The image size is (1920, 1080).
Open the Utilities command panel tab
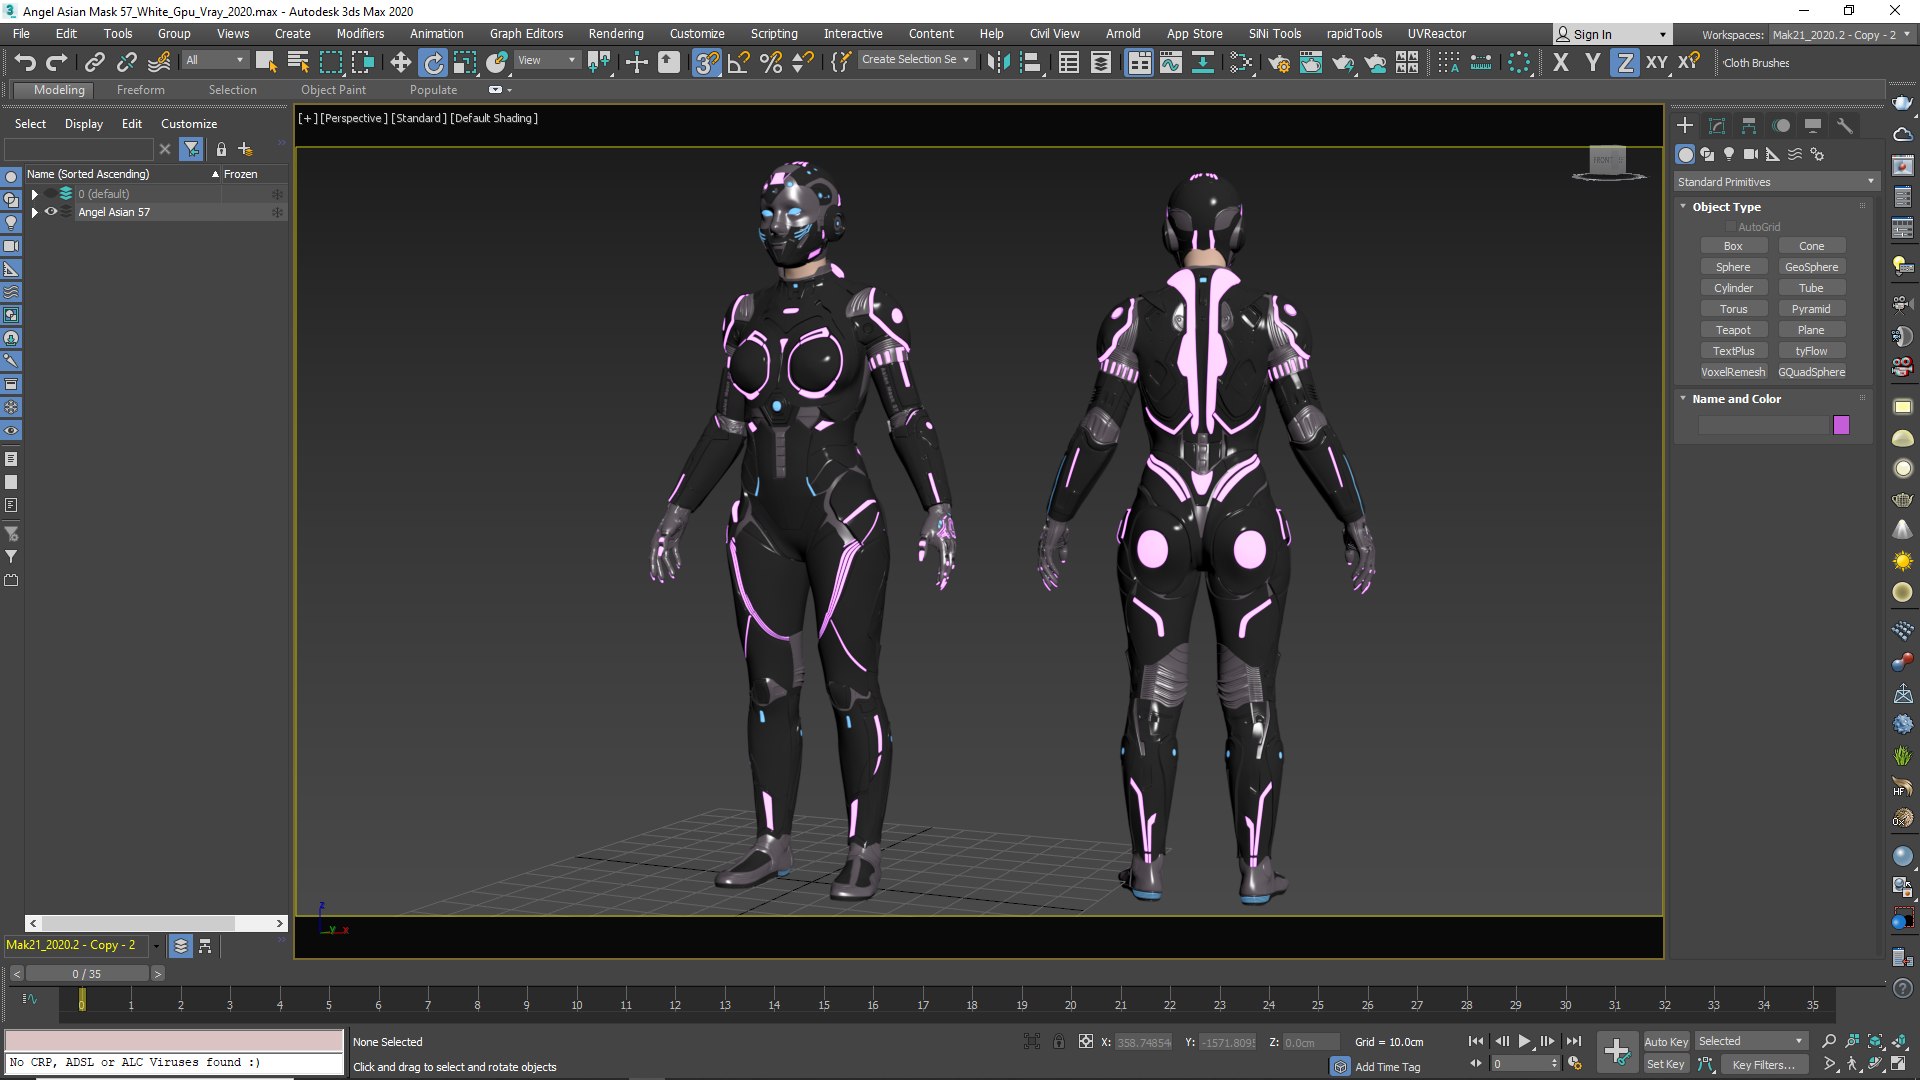pos(1845,125)
